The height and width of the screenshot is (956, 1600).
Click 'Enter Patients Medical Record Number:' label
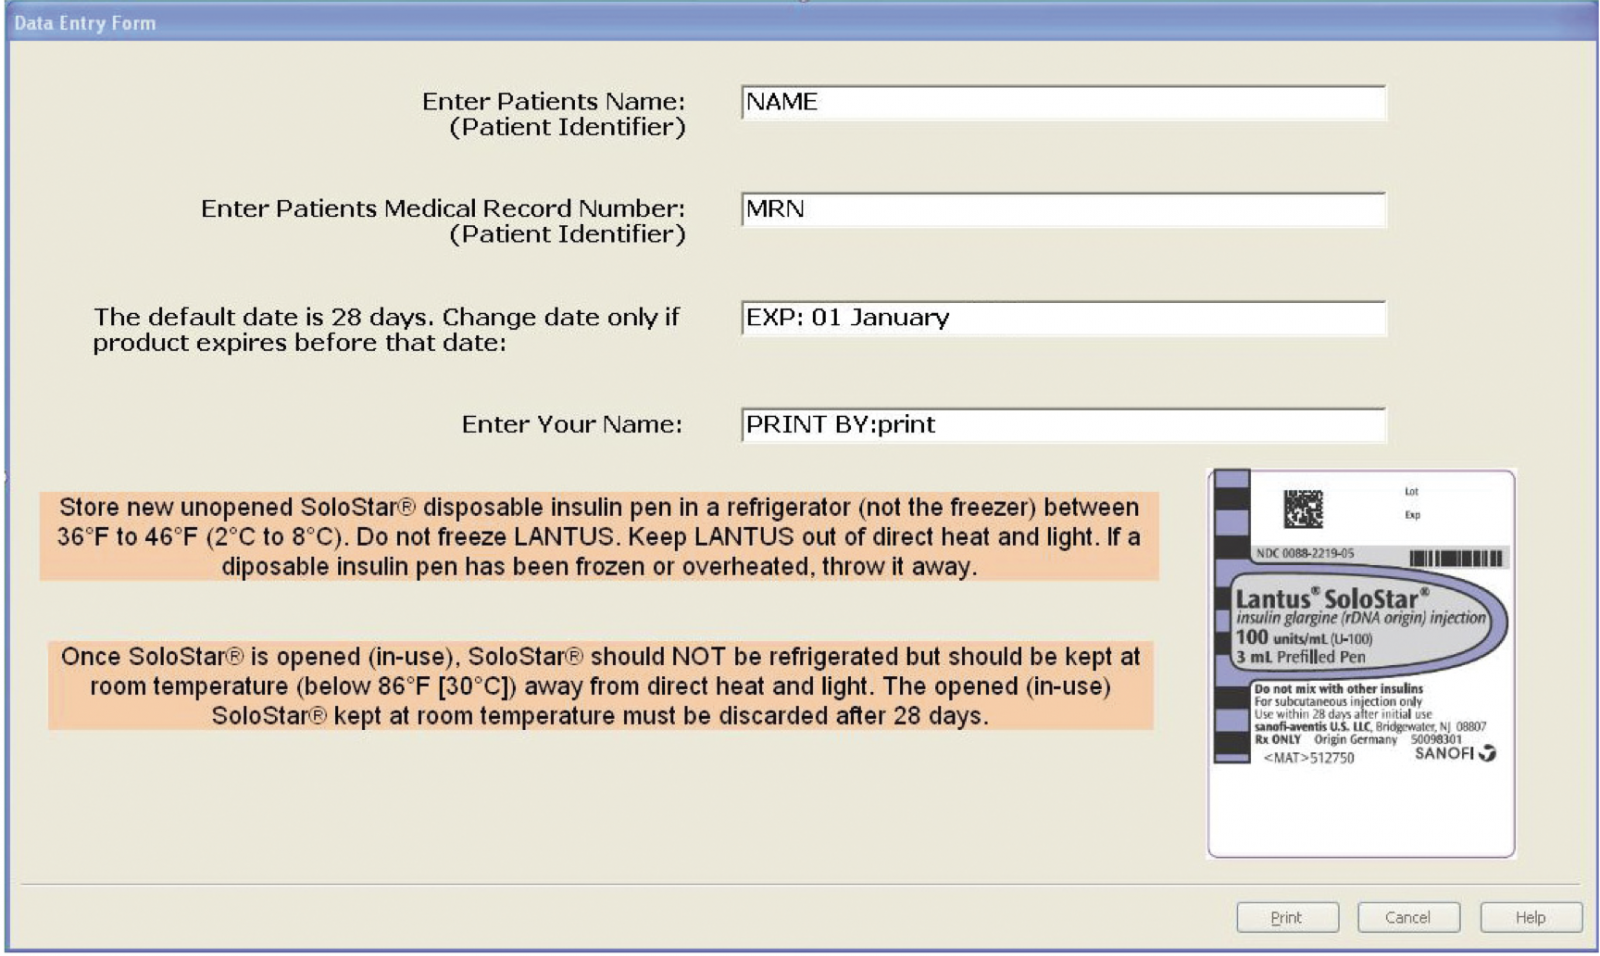pyautogui.click(x=442, y=209)
